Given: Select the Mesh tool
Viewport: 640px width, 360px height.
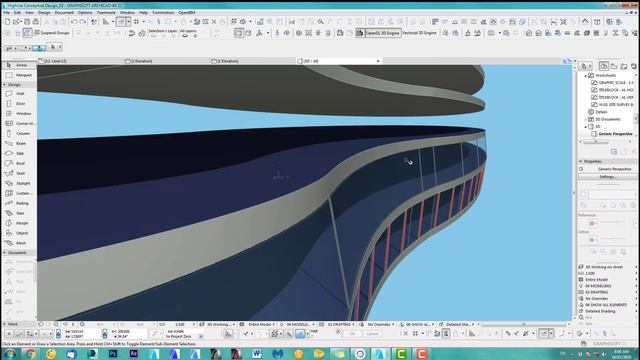Looking at the screenshot, I should [19, 243].
